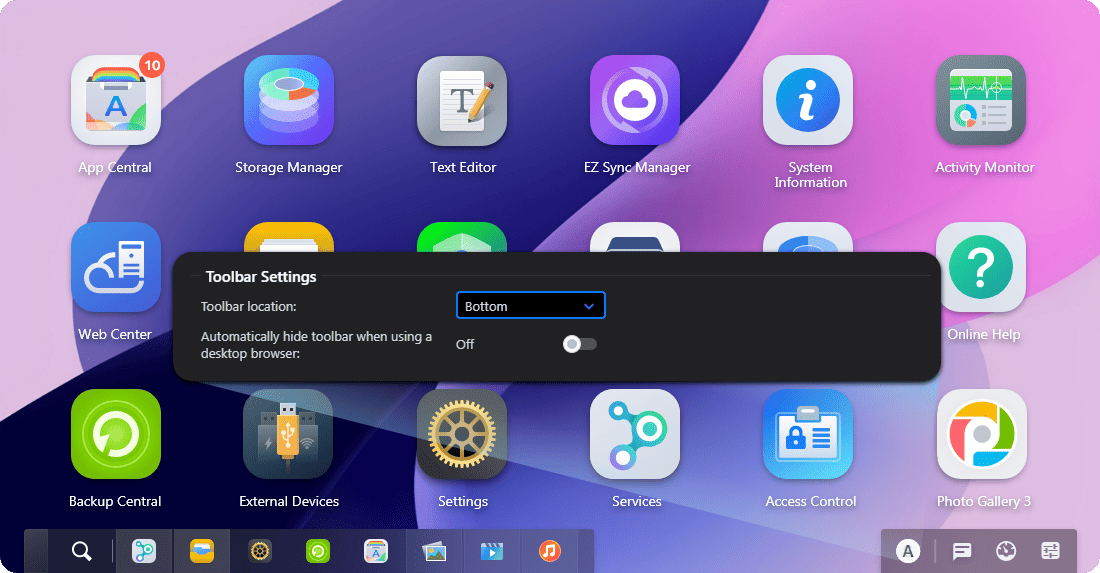Toggle auto-hide toolbar switch
Image resolution: width=1100 pixels, height=573 pixels.
[579, 344]
